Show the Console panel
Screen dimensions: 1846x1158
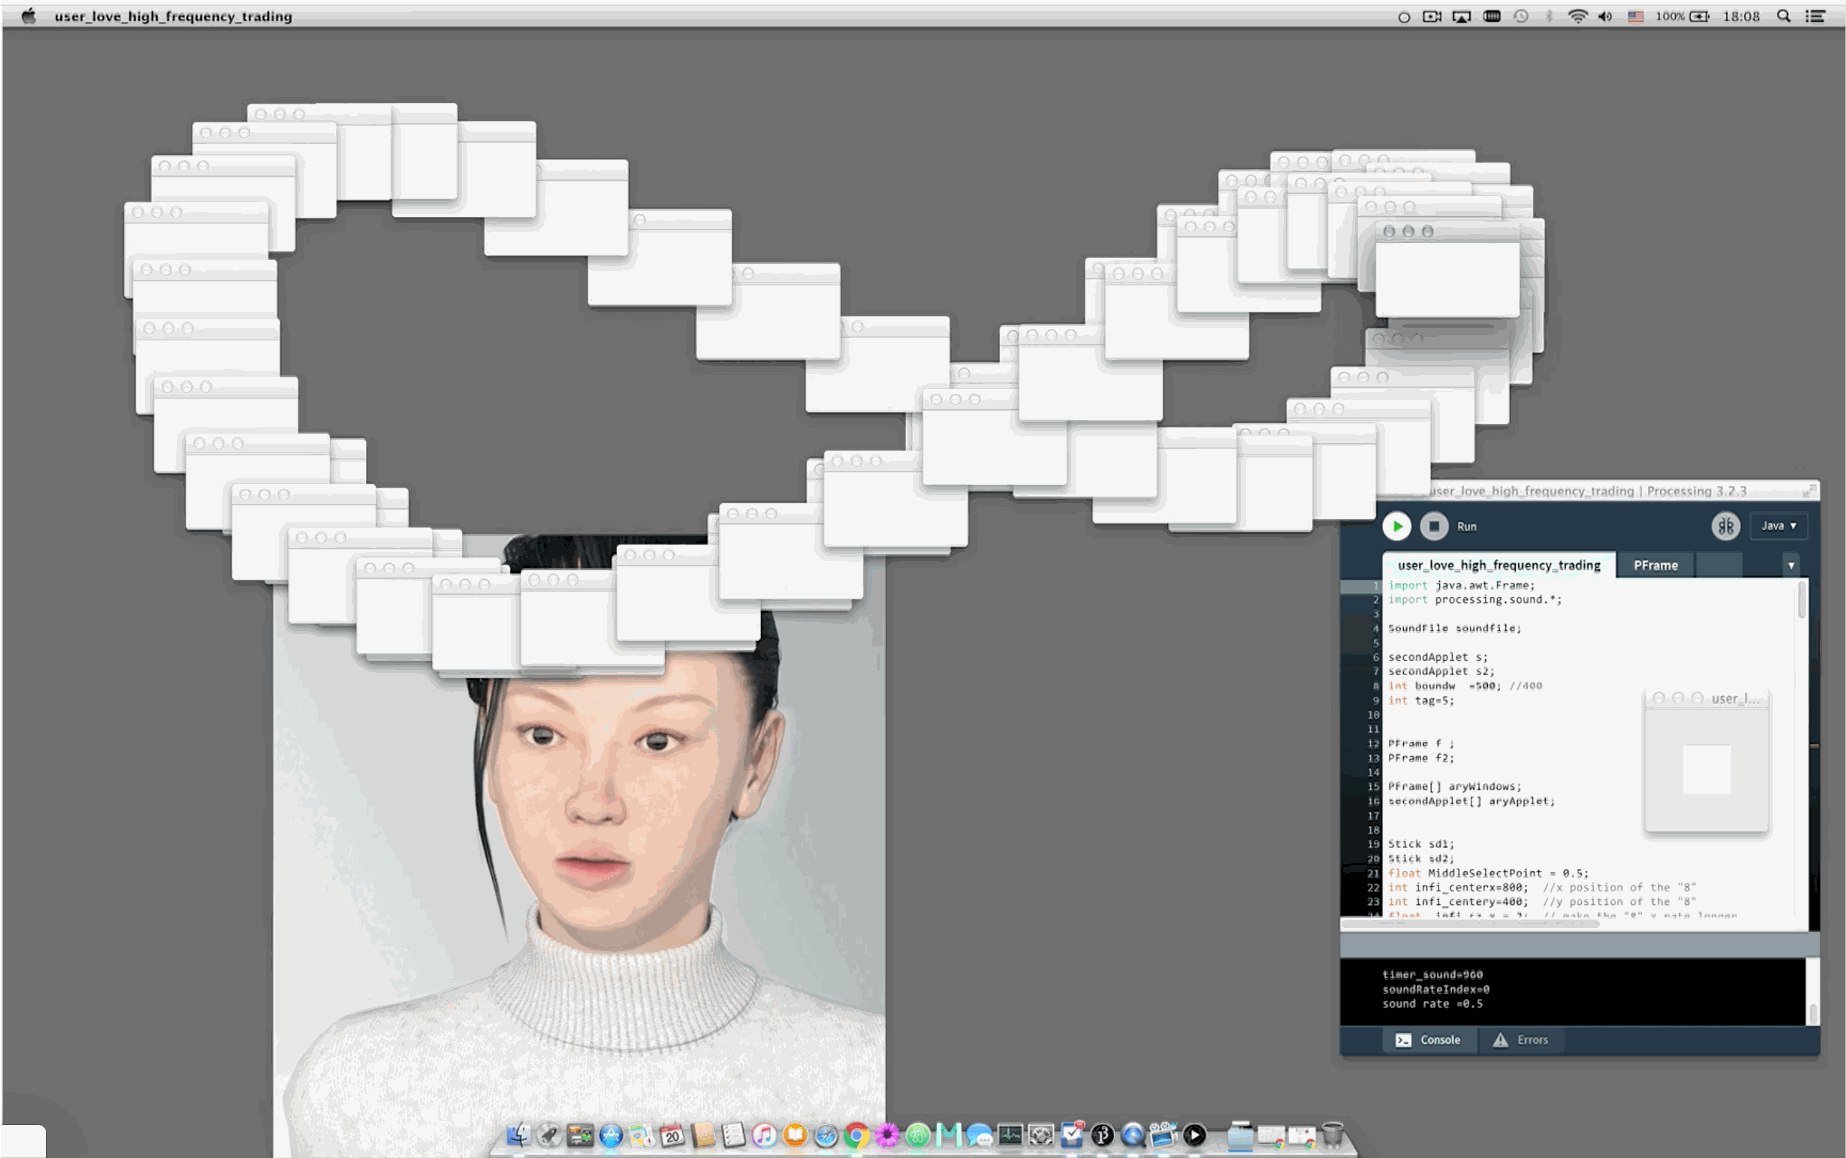tap(1428, 1040)
